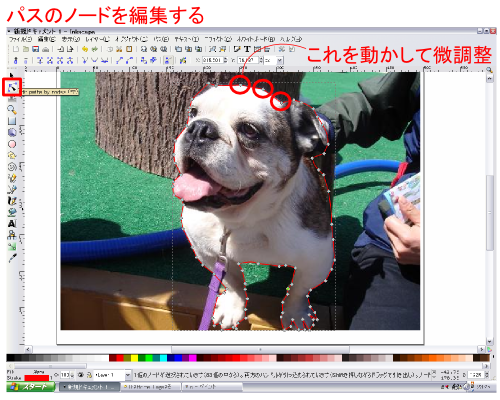Make selected nodes cusp (corner)
This screenshot has width=500, height=400.
click(85, 60)
